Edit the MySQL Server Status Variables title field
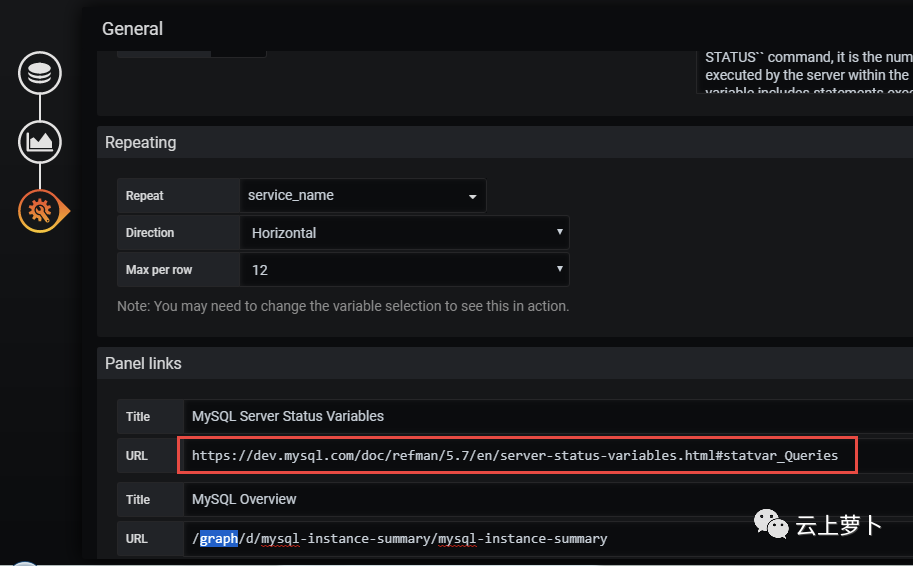The width and height of the screenshot is (913, 566). click(548, 416)
